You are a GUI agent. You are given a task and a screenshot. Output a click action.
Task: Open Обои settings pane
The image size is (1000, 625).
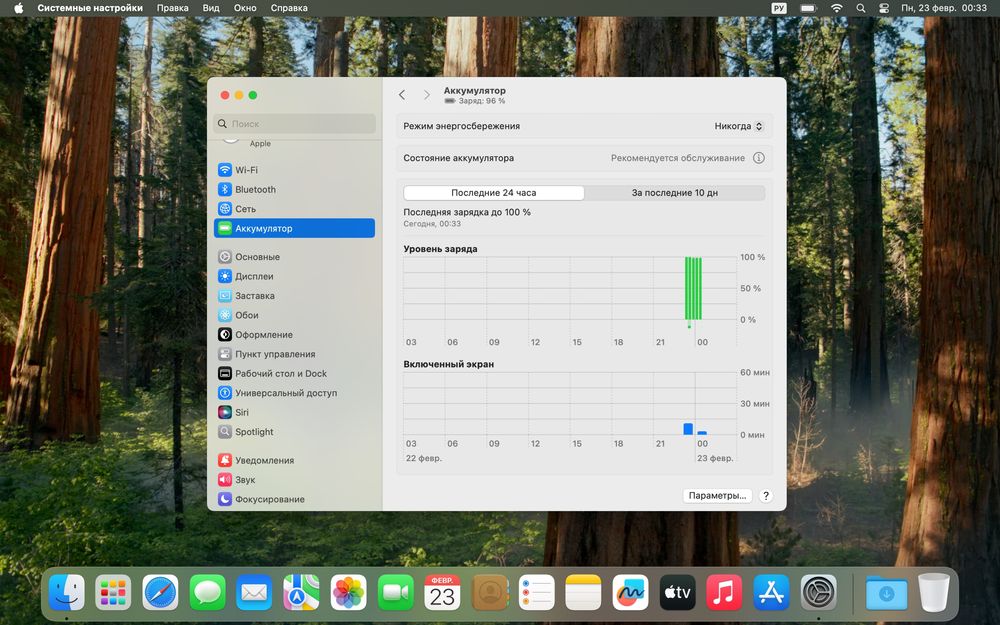click(294, 315)
